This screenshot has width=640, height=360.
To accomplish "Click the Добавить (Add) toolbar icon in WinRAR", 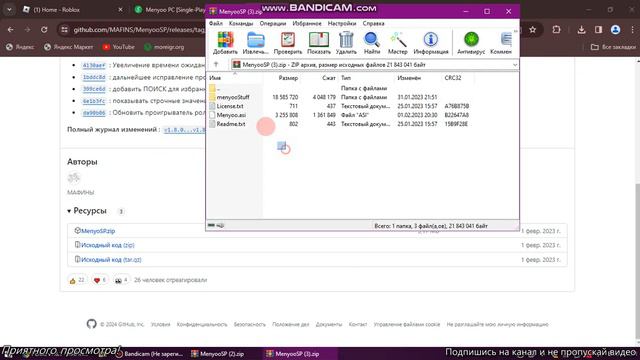I will coord(225,43).
